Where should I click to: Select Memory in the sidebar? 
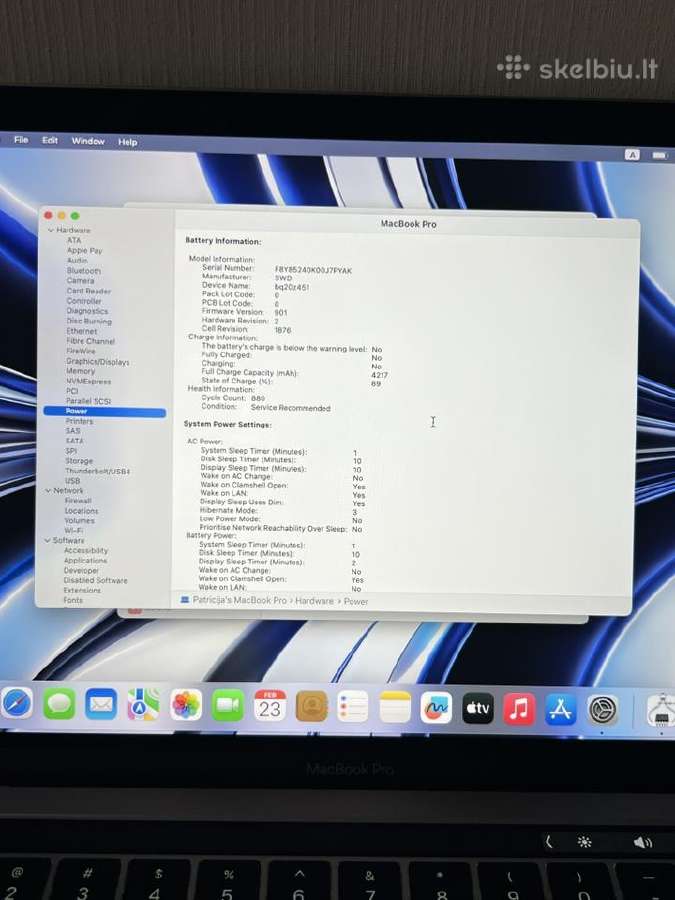pyautogui.click(x=80, y=371)
